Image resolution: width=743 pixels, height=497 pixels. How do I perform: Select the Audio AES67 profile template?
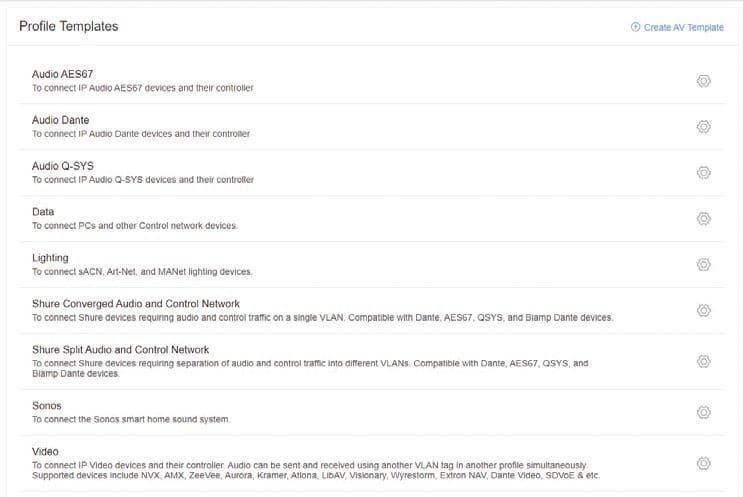pos(63,74)
